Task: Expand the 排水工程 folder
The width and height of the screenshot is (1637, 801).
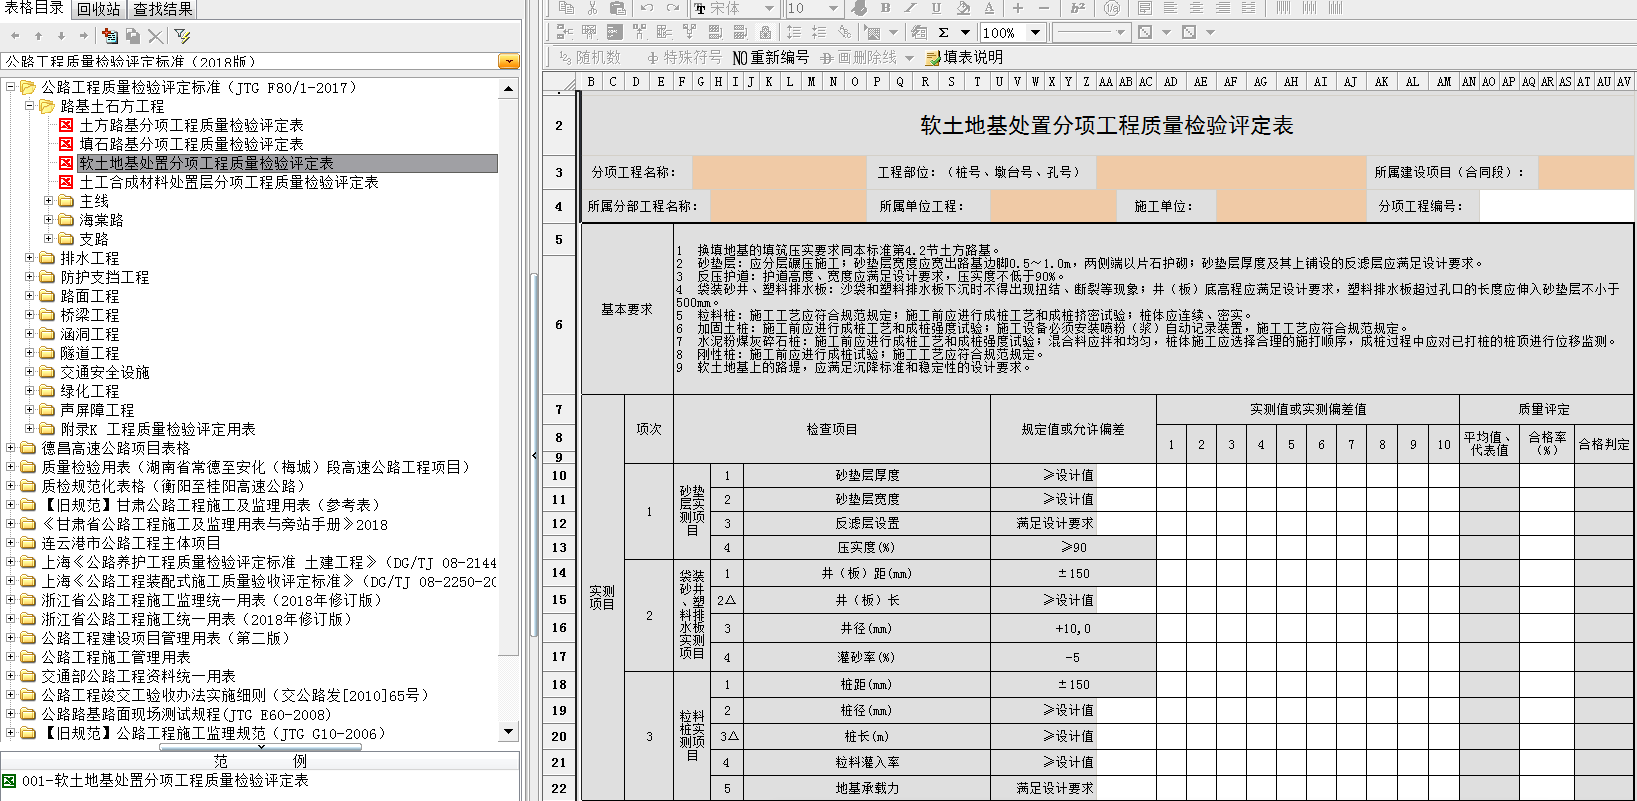Action: coord(29,258)
